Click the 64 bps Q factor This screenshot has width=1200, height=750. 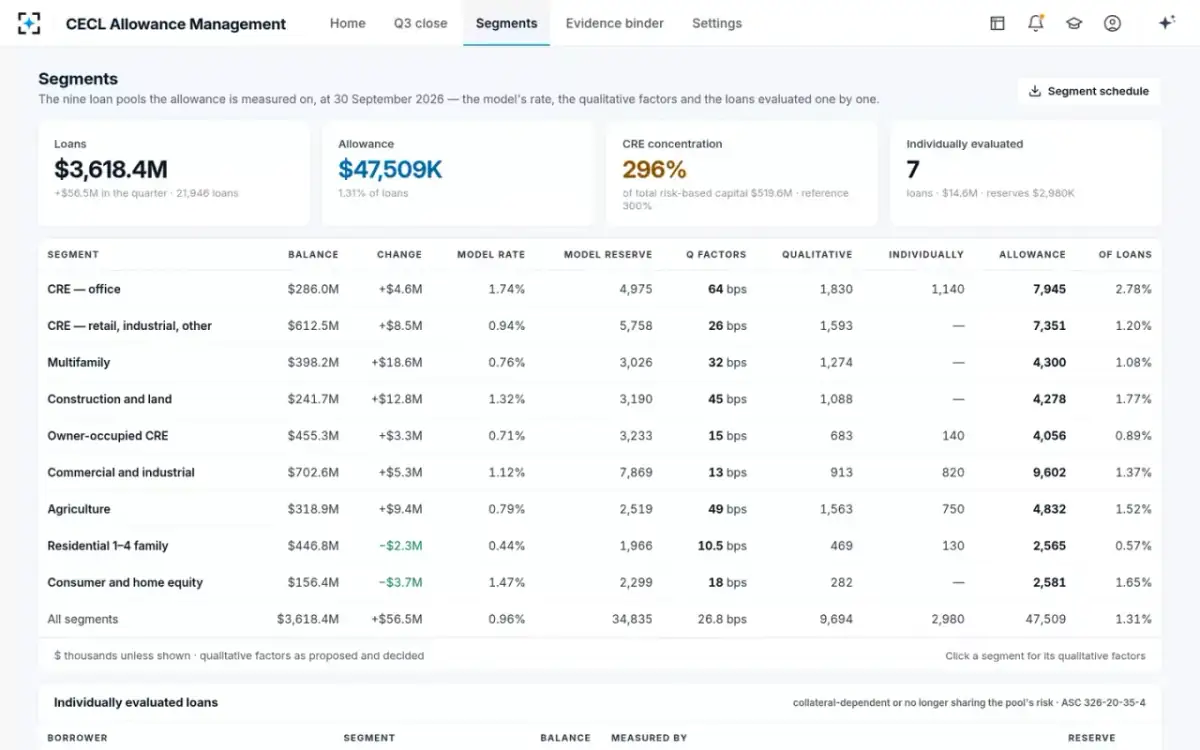pos(727,289)
